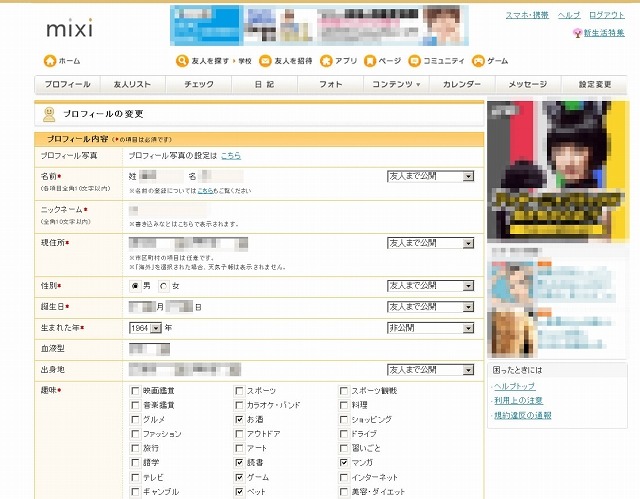Check the 映画鑑賞 checkbox

pyautogui.click(x=135, y=391)
